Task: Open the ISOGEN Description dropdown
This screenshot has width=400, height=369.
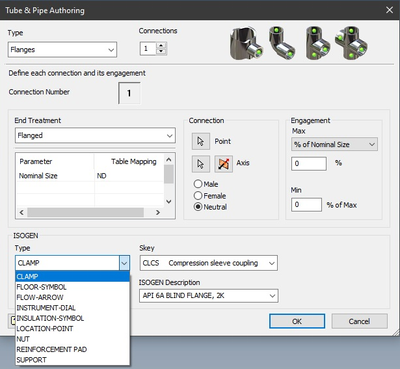Action: click(209, 296)
